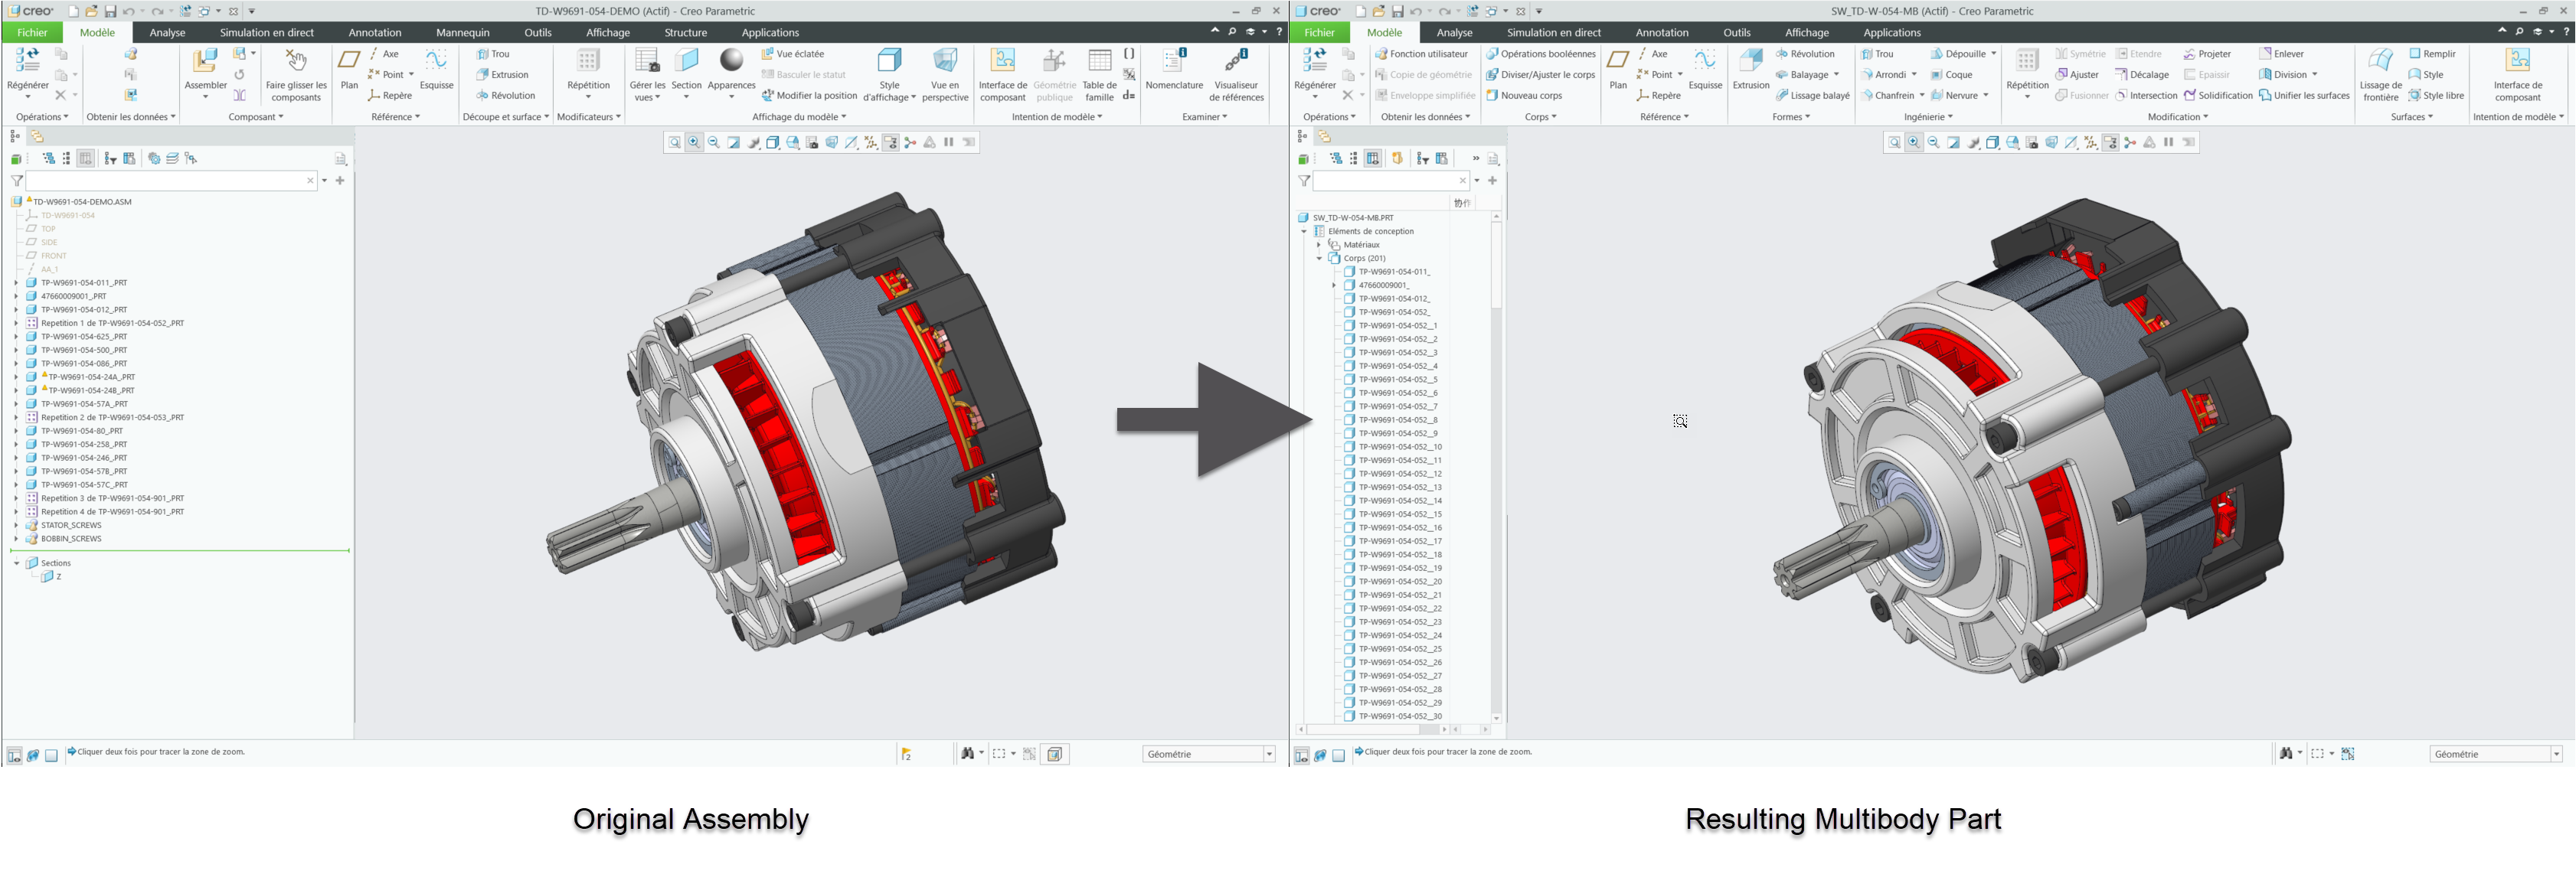Screen dimensions: 2576x874
Task: Open 'Opérations' group dropdown in left window
Action: click(43, 117)
